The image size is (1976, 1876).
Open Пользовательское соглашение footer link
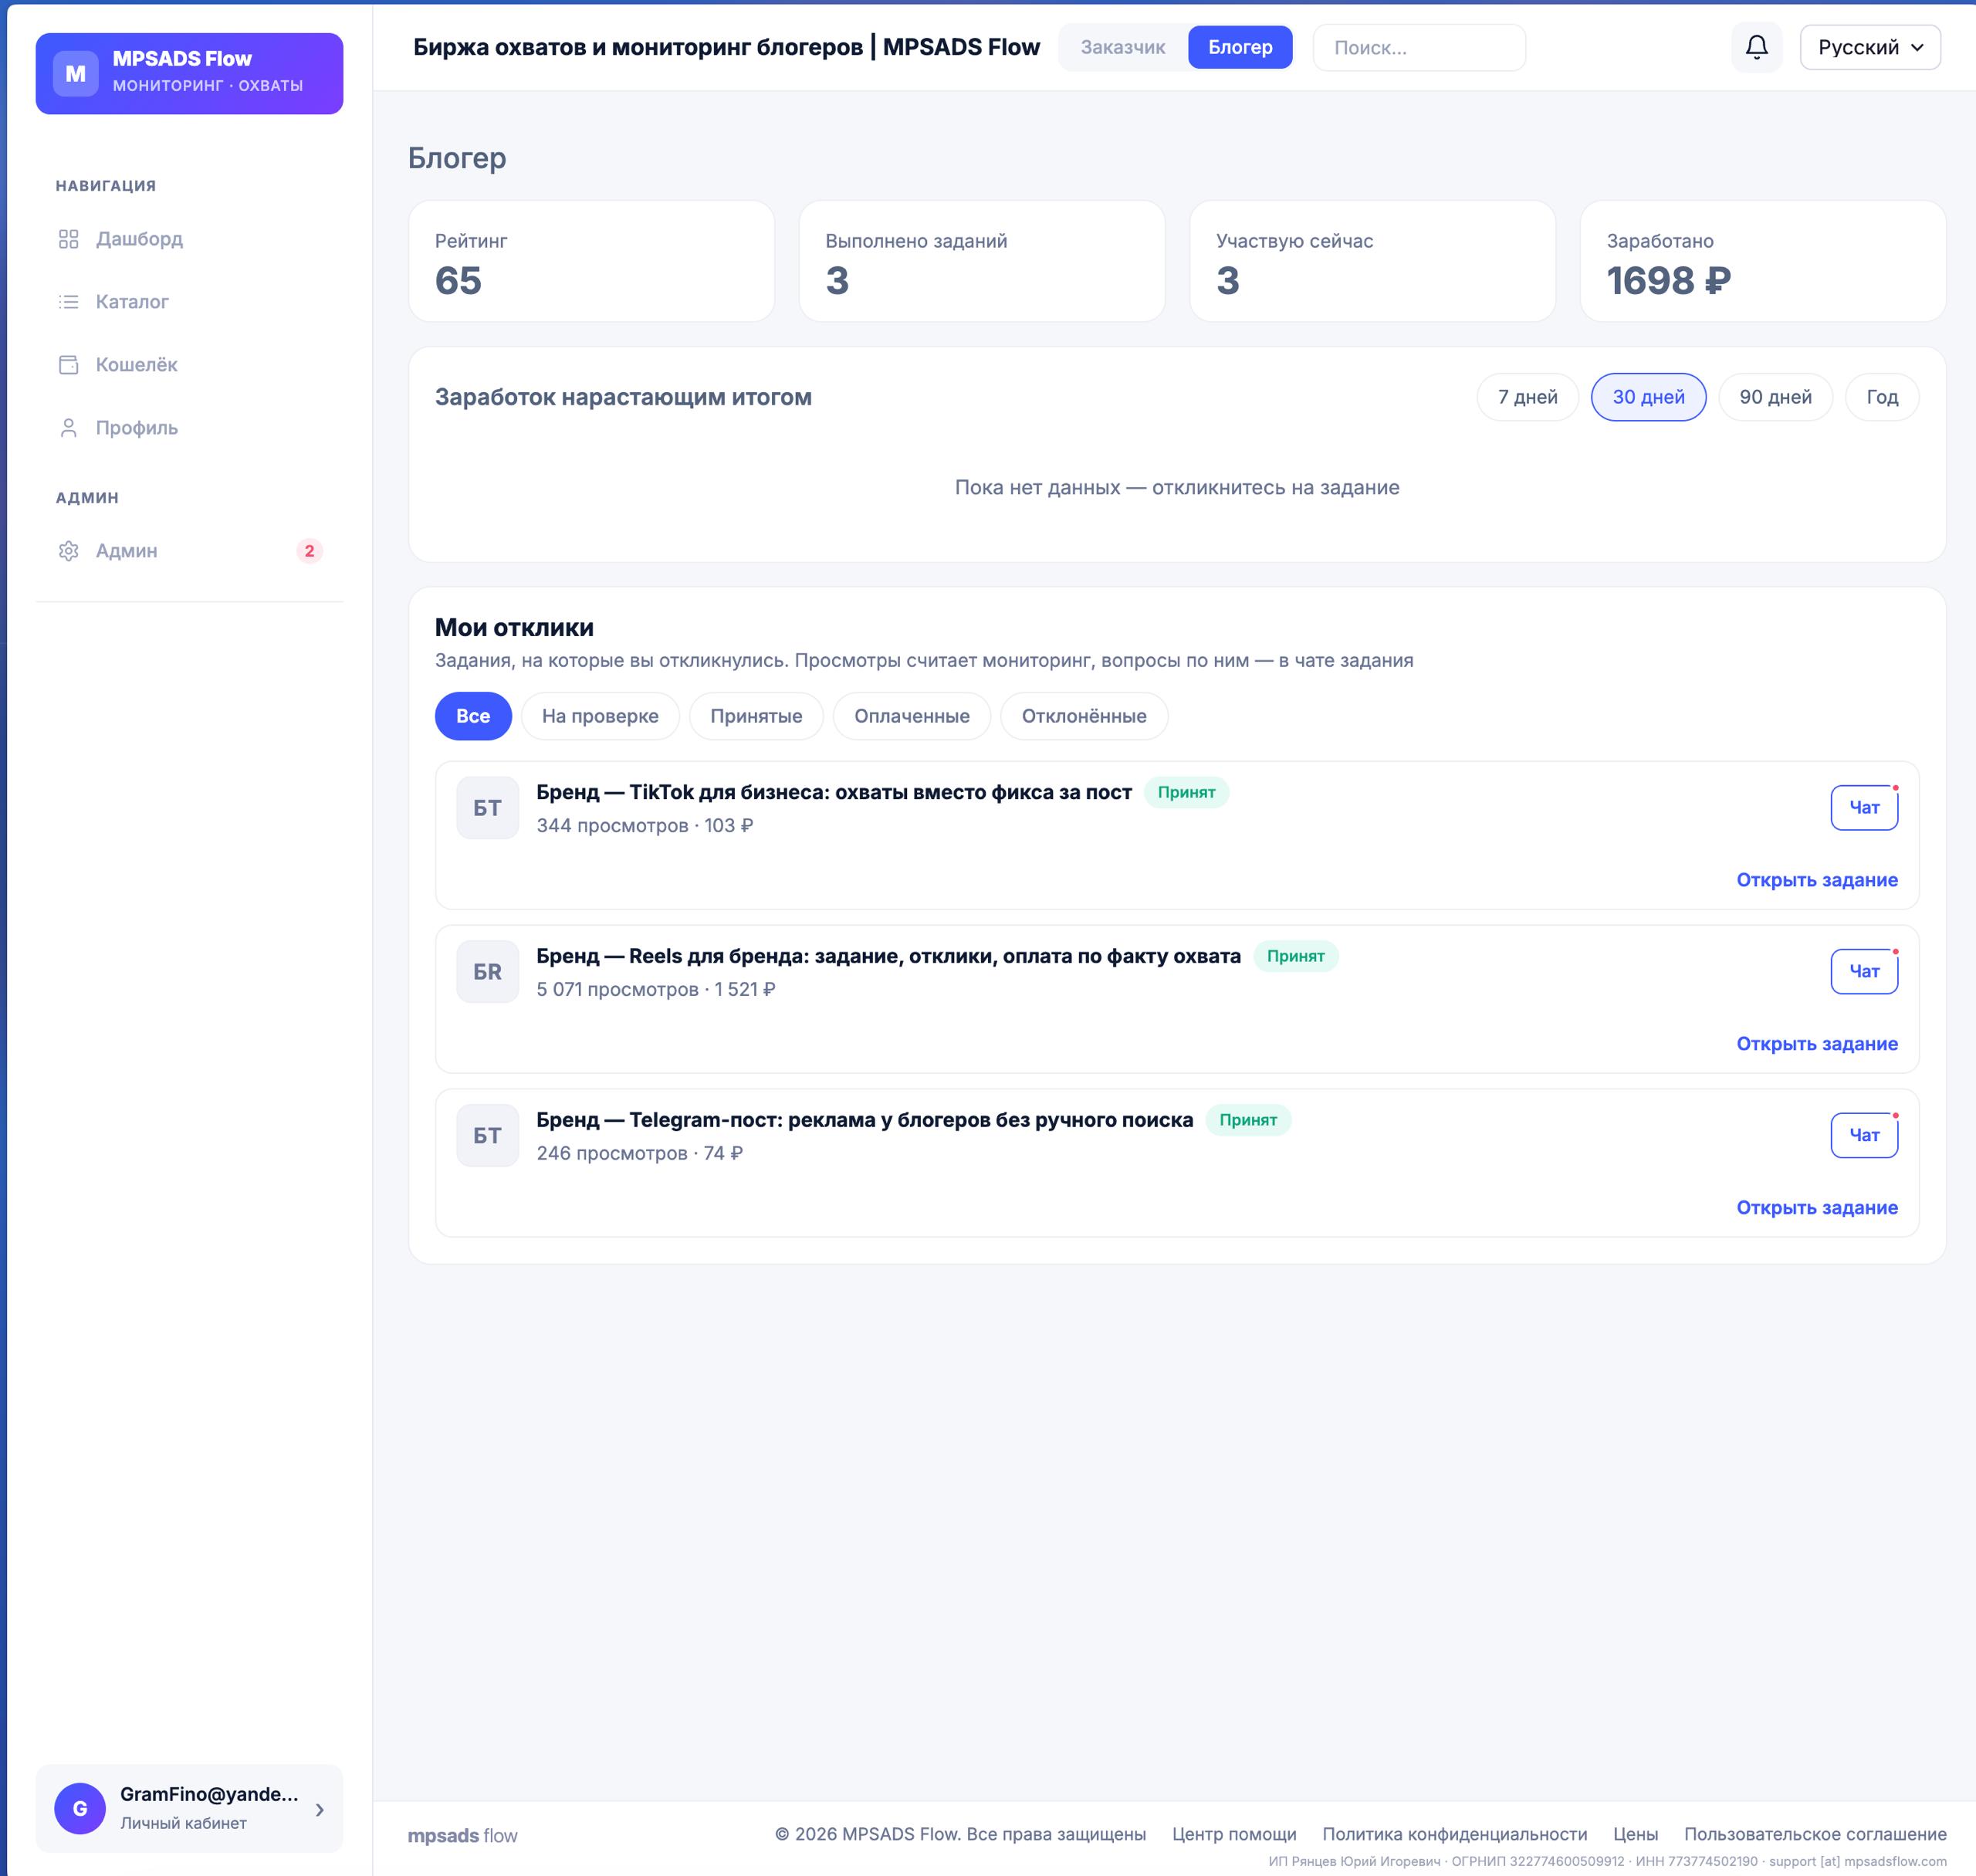[x=1815, y=1834]
